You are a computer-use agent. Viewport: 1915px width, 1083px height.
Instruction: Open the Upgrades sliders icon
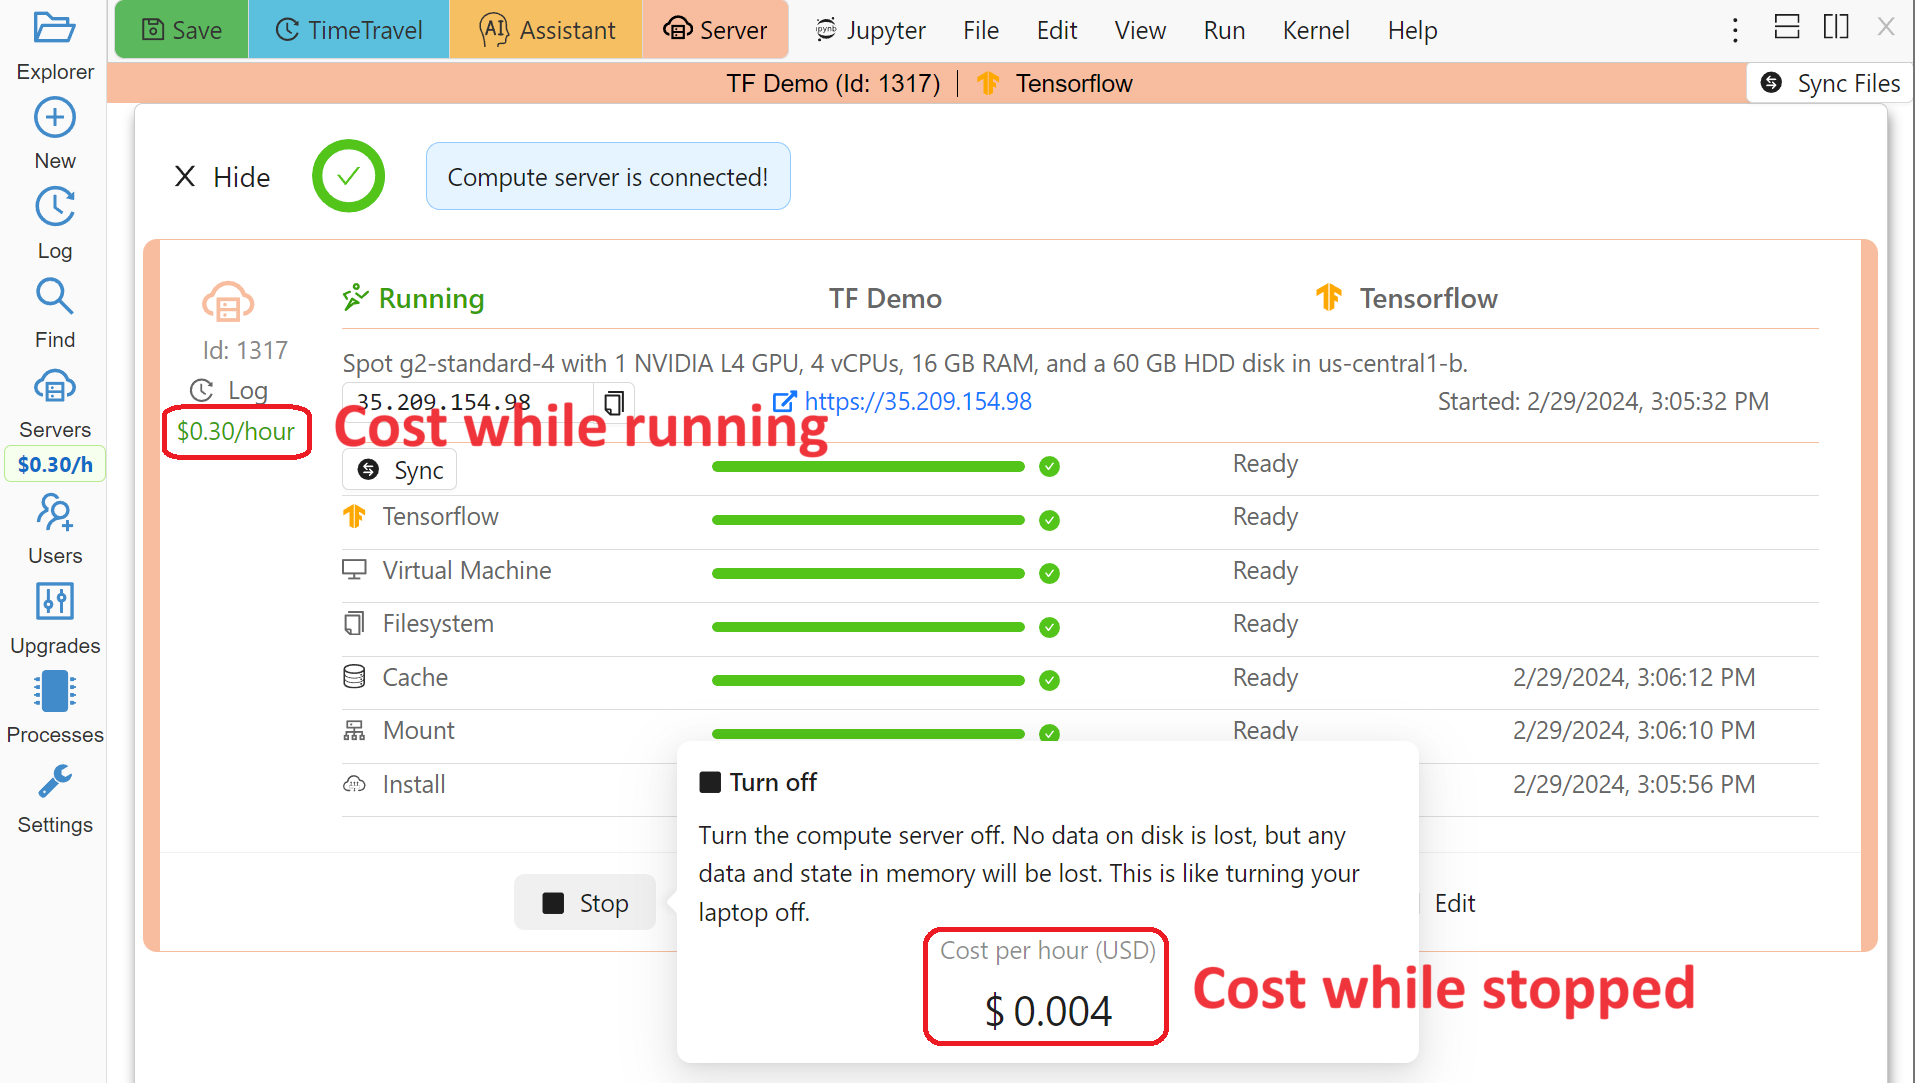point(54,602)
